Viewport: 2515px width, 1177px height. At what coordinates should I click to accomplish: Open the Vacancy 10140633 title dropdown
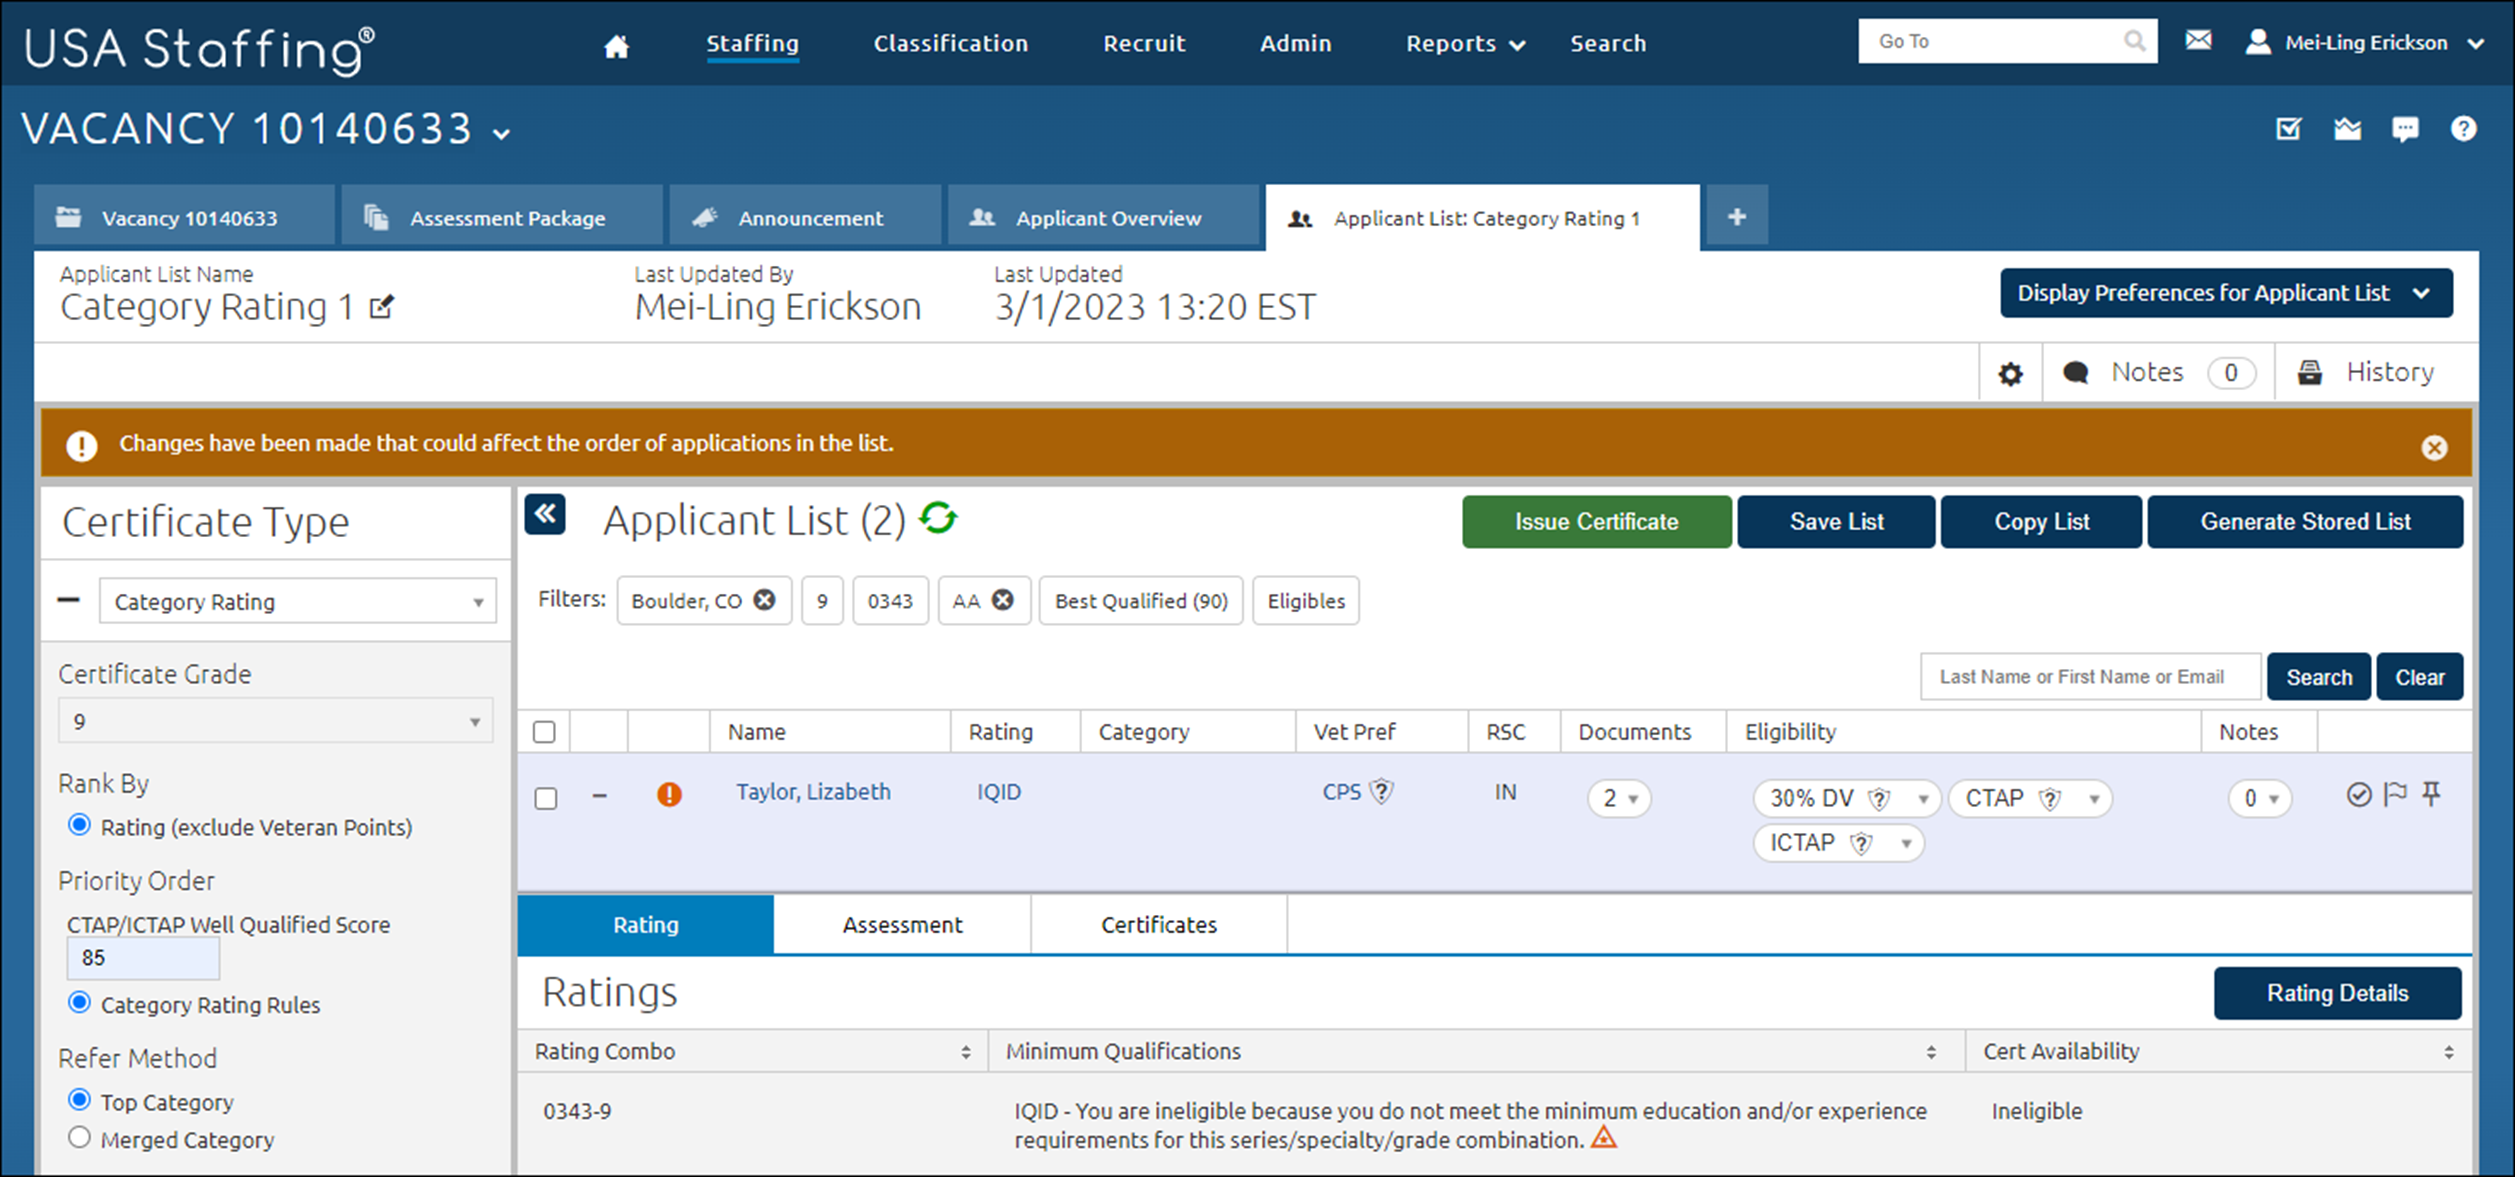(x=502, y=133)
